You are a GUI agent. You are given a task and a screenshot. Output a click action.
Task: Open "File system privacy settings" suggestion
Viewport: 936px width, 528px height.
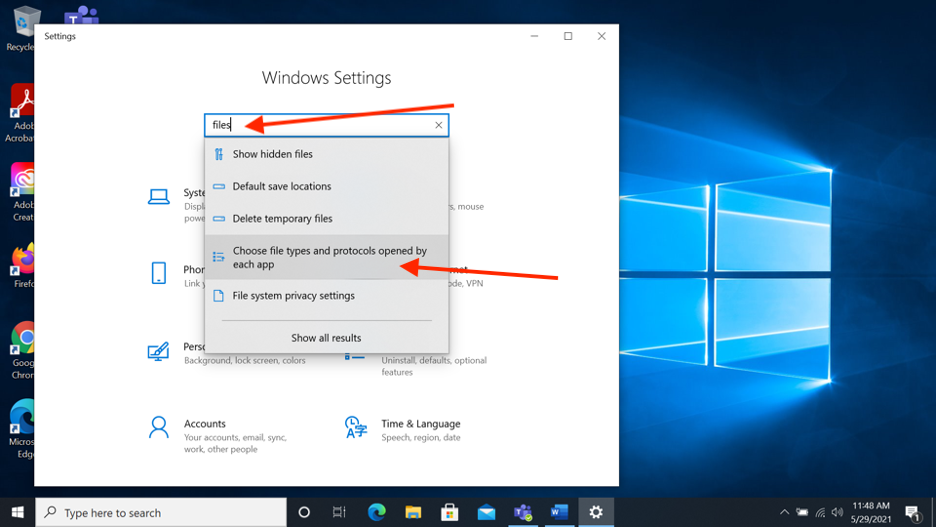click(x=293, y=295)
